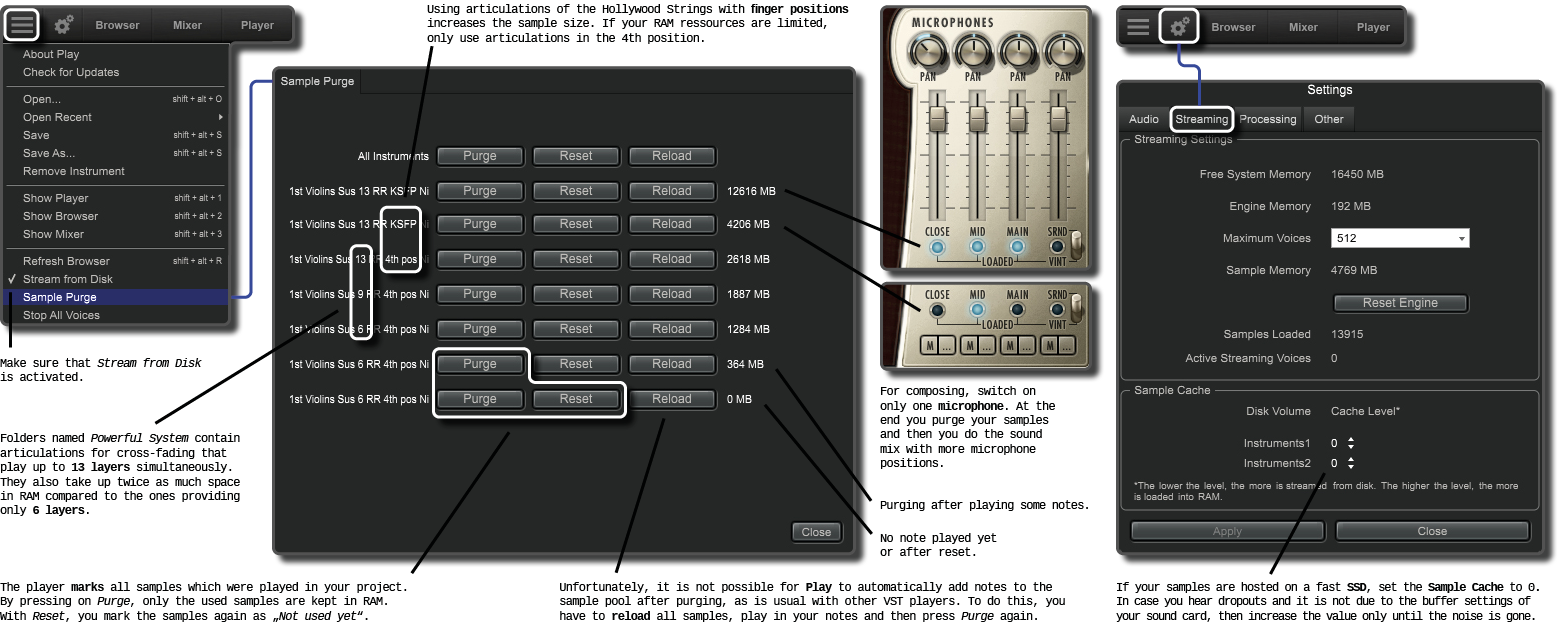Click the PAN knob above the MAIN fader

1017,50
